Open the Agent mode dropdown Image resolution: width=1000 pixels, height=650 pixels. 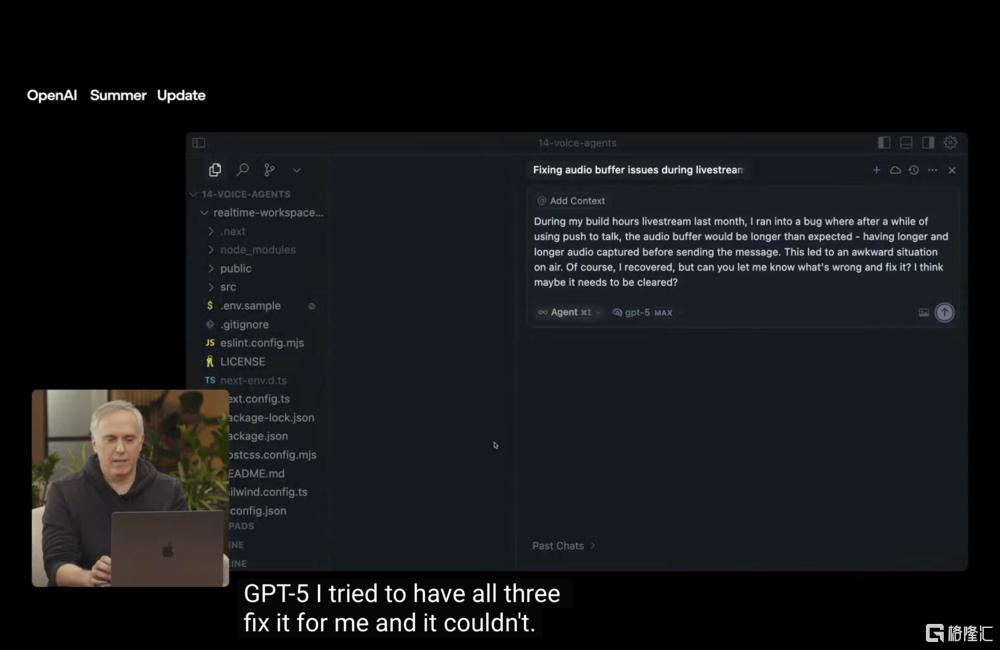tap(569, 313)
